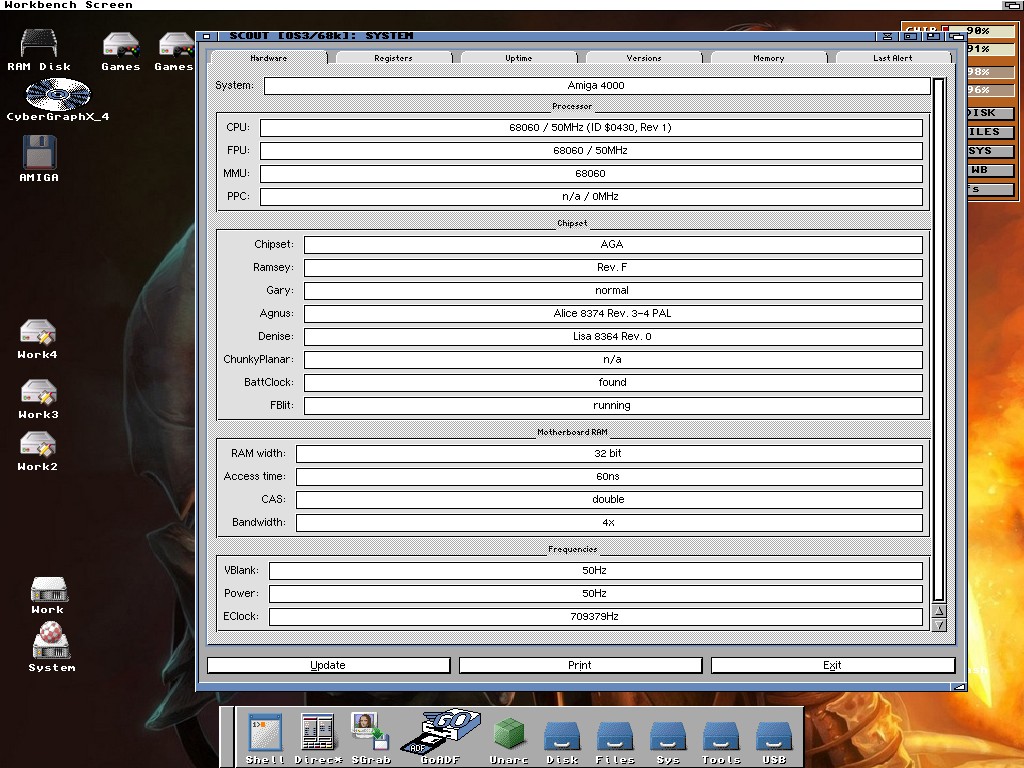This screenshot has height=768, width=1024.
Task: Switch to the Uptime tab
Action: click(519, 58)
